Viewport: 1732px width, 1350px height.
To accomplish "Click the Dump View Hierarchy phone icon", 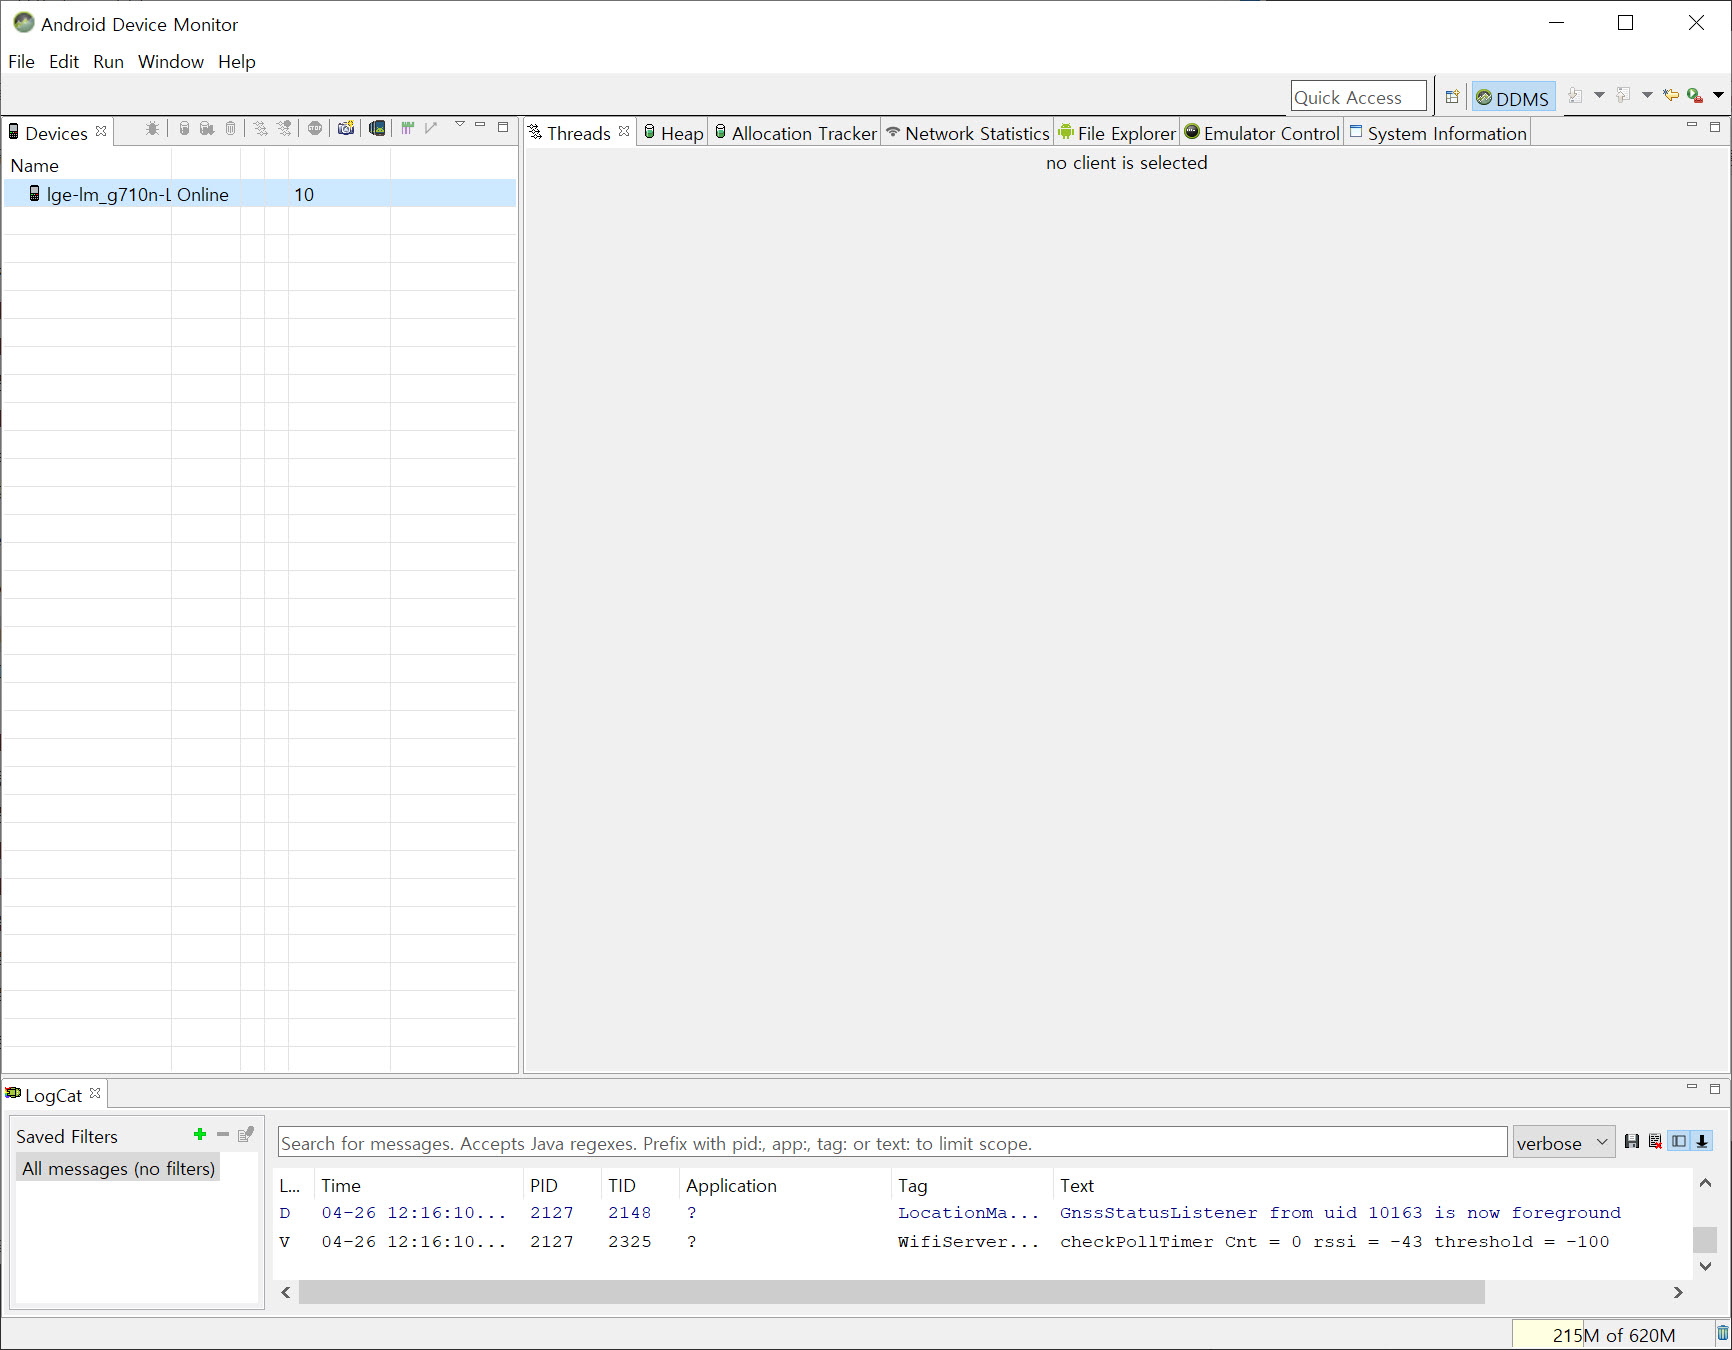I will (x=377, y=128).
